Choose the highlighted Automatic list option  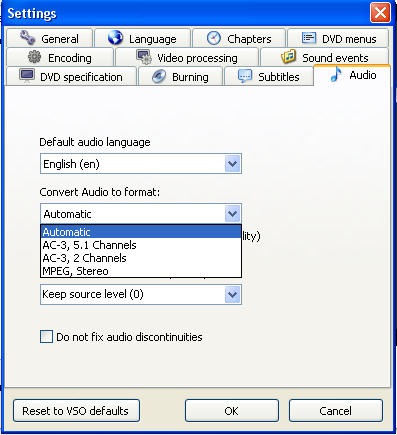coord(141,232)
